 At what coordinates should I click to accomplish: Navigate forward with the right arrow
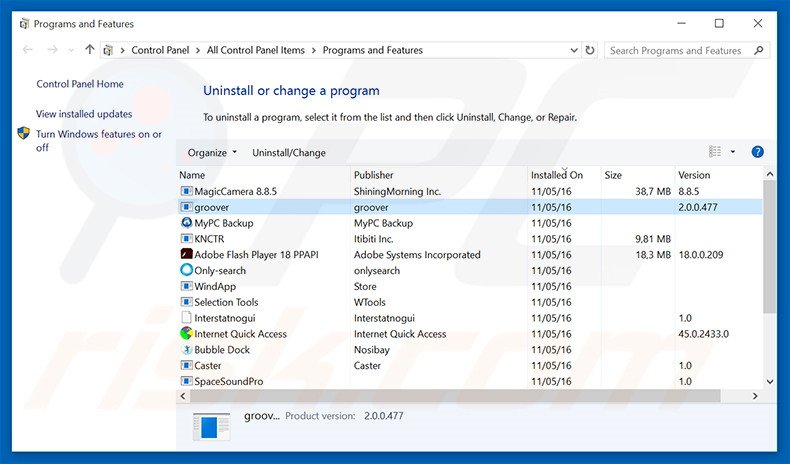(52, 49)
